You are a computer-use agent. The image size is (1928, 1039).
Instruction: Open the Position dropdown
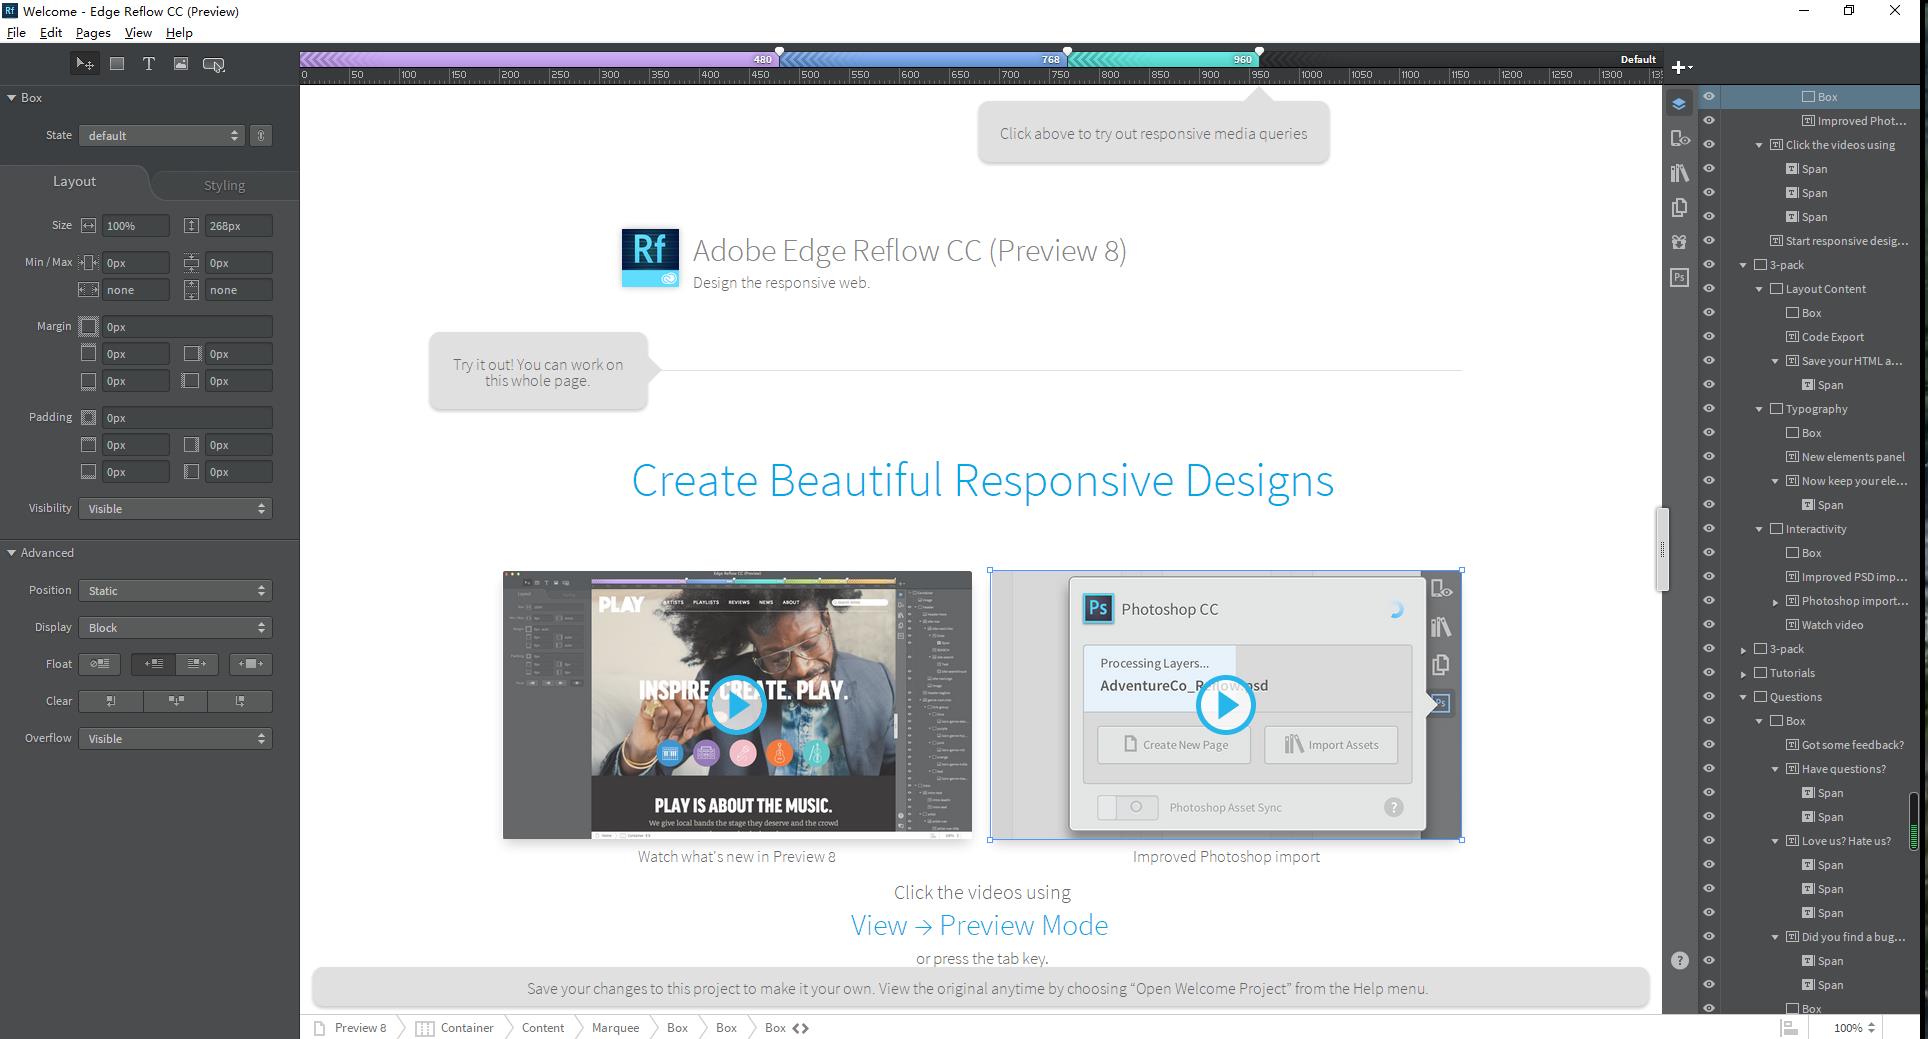click(175, 590)
